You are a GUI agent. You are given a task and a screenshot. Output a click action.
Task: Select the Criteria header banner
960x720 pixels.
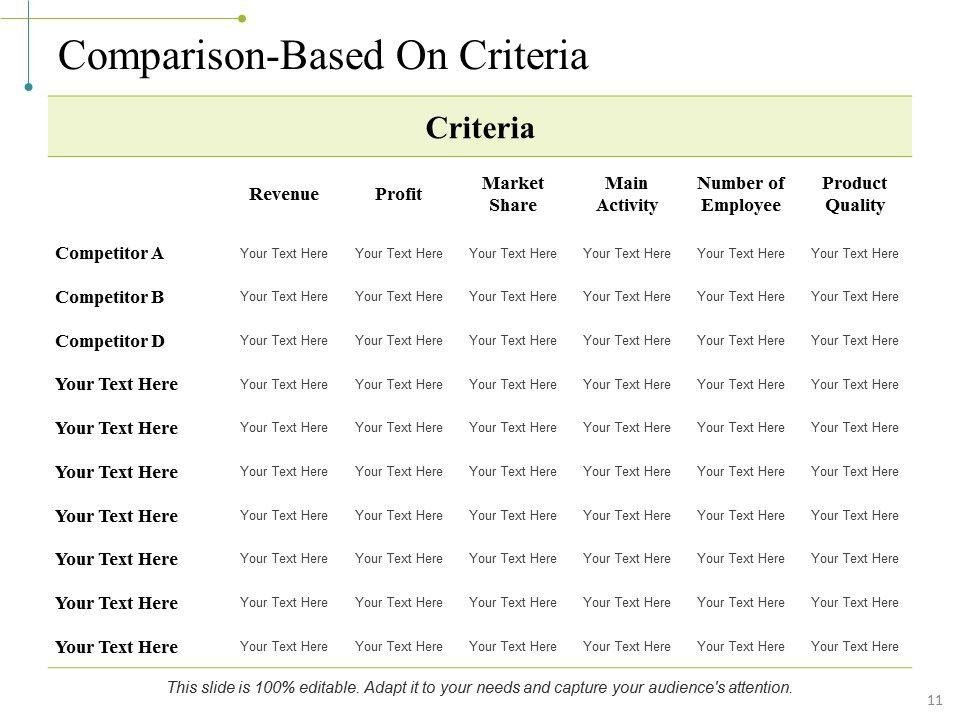[x=480, y=128]
